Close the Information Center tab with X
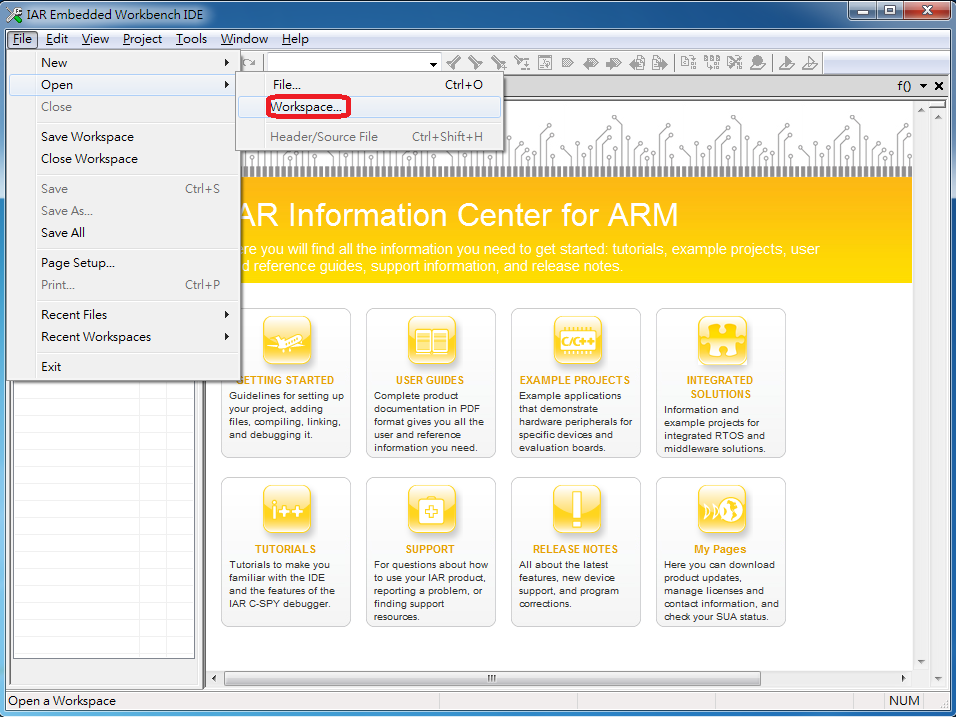The width and height of the screenshot is (956, 717). (939, 86)
